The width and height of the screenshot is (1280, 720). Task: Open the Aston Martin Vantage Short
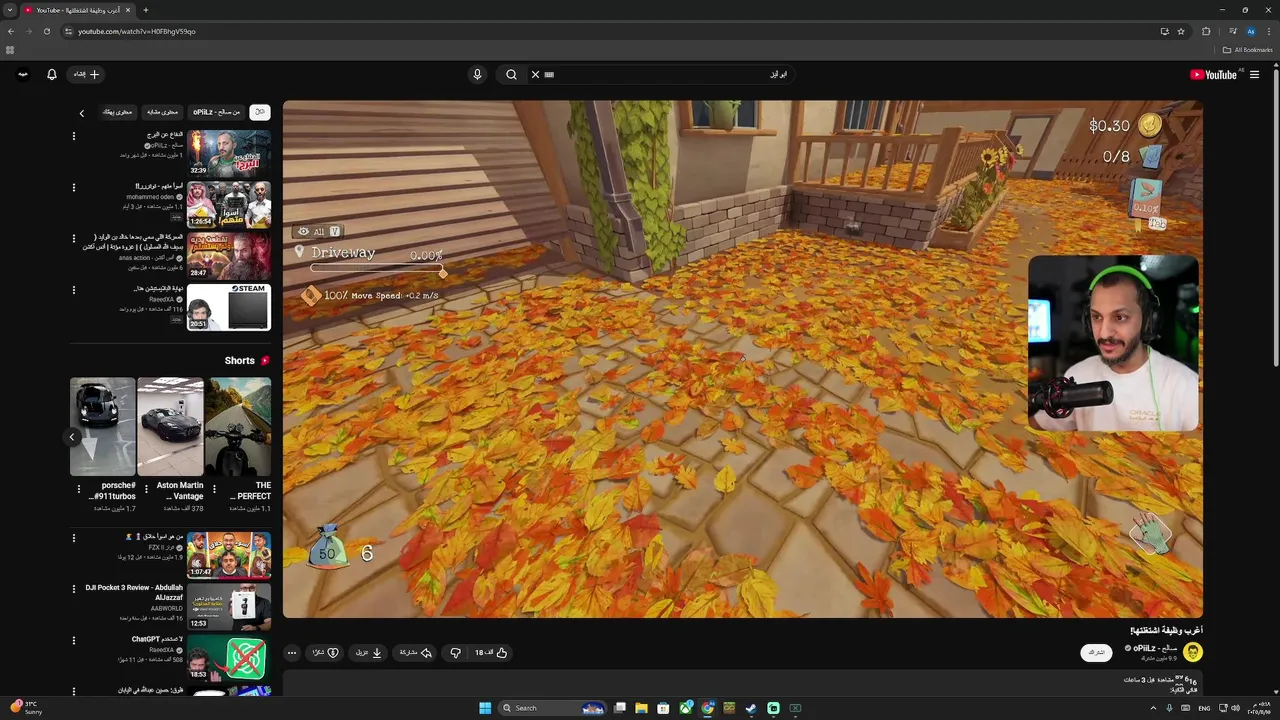click(170, 426)
